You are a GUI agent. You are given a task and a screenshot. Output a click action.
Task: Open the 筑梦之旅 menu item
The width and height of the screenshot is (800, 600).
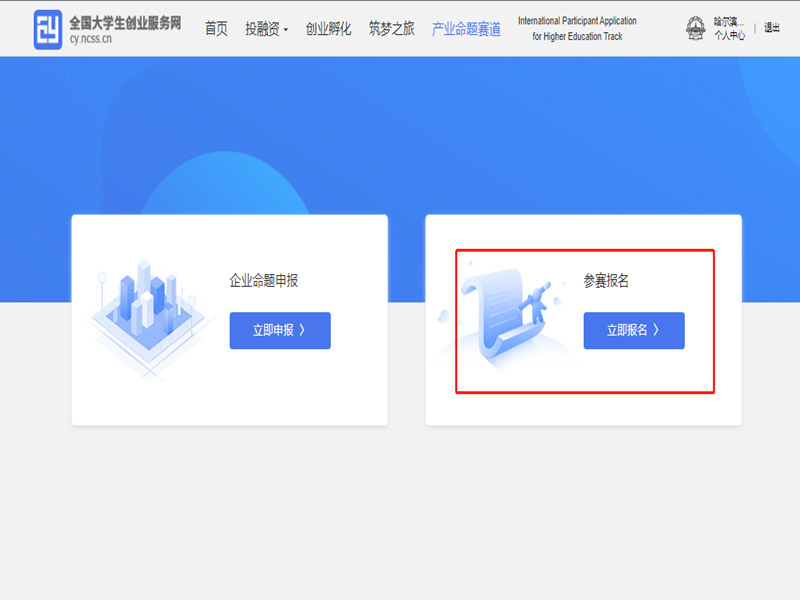(391, 29)
